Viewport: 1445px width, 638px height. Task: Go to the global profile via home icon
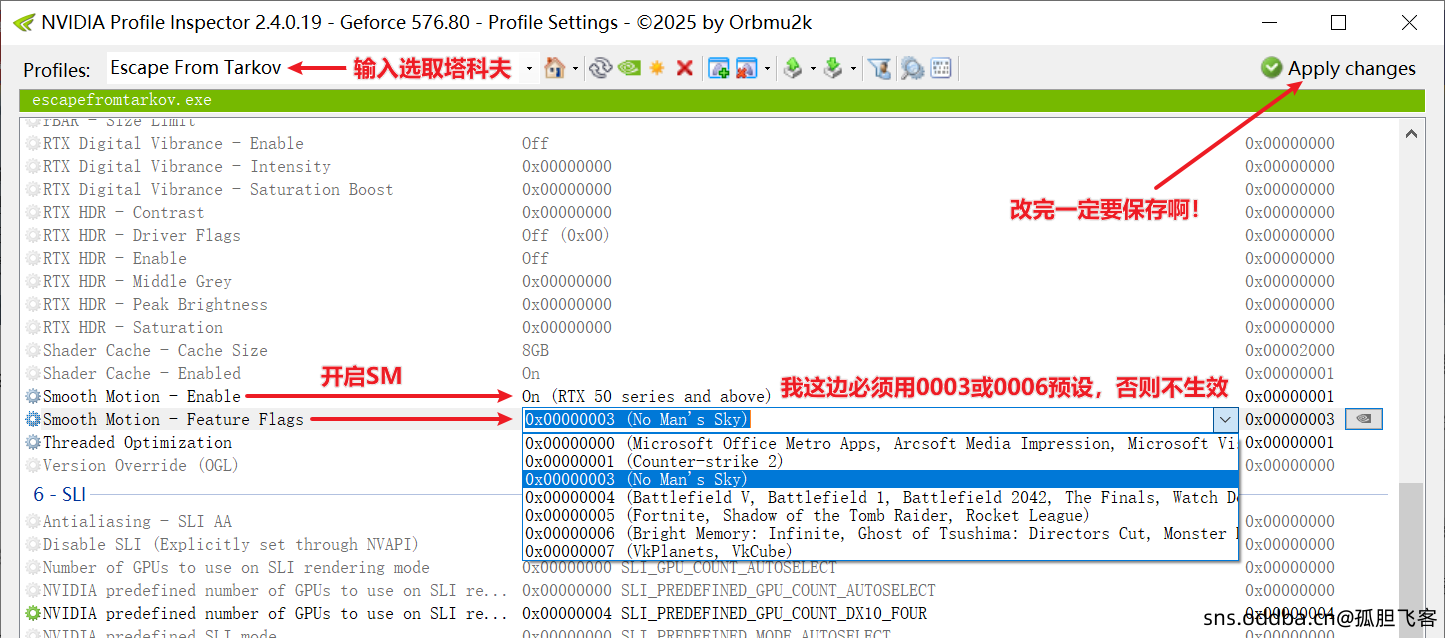(x=554, y=68)
